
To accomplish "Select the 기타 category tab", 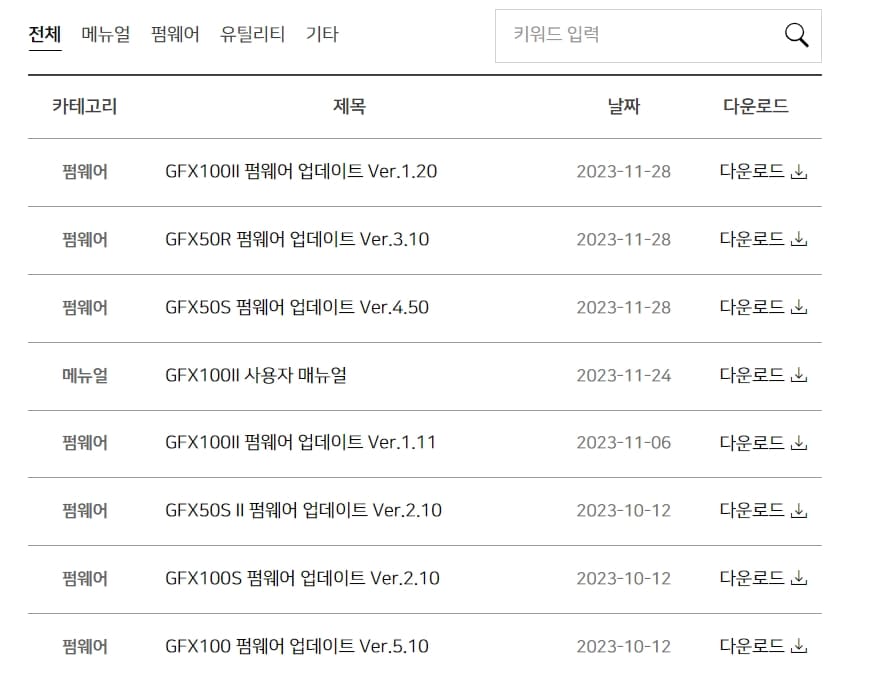I will pyautogui.click(x=321, y=33).
